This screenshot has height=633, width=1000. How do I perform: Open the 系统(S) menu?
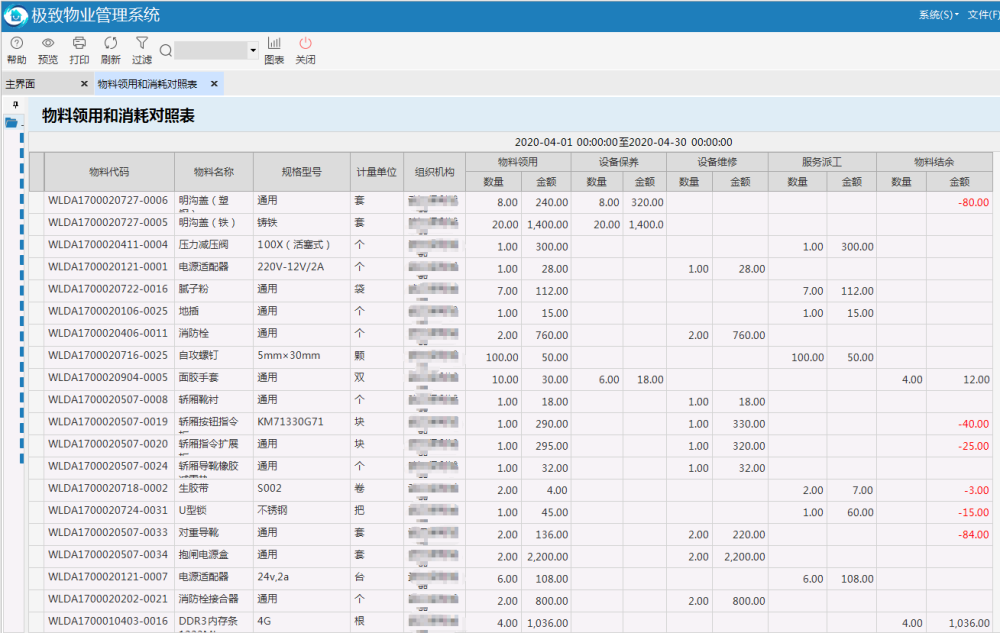[938, 15]
